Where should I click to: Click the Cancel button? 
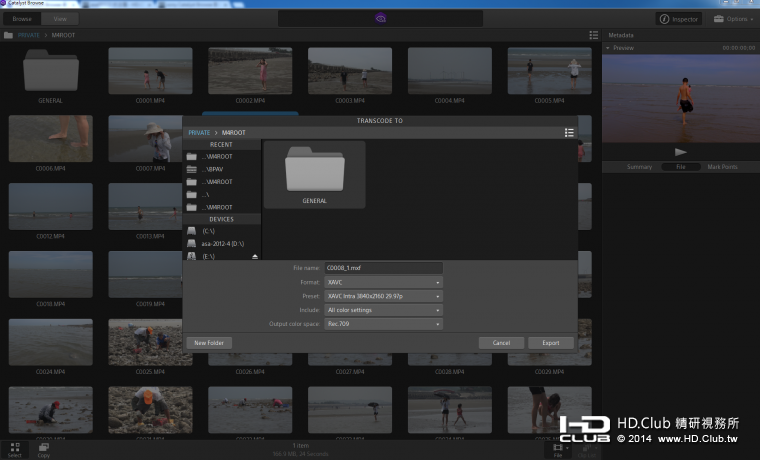pyautogui.click(x=501, y=343)
